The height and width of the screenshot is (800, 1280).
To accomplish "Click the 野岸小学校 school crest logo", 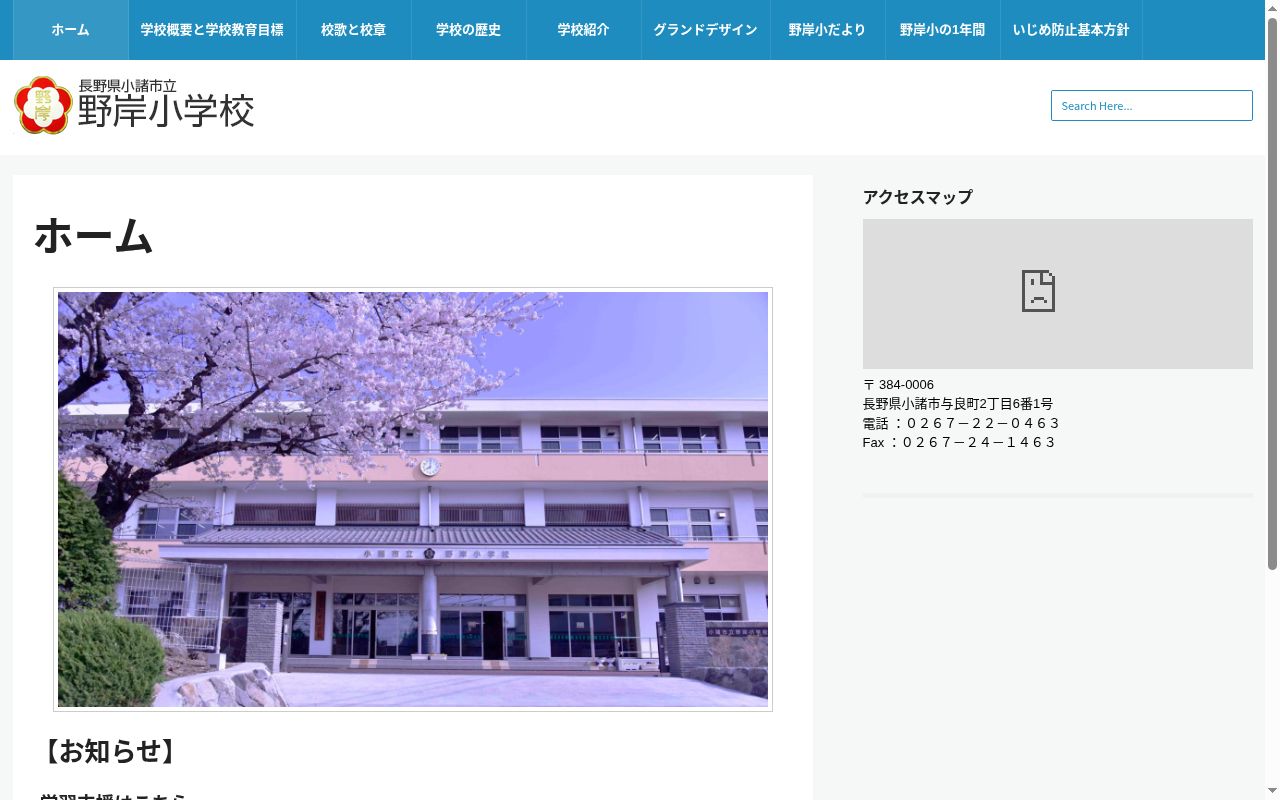I will pos(43,105).
